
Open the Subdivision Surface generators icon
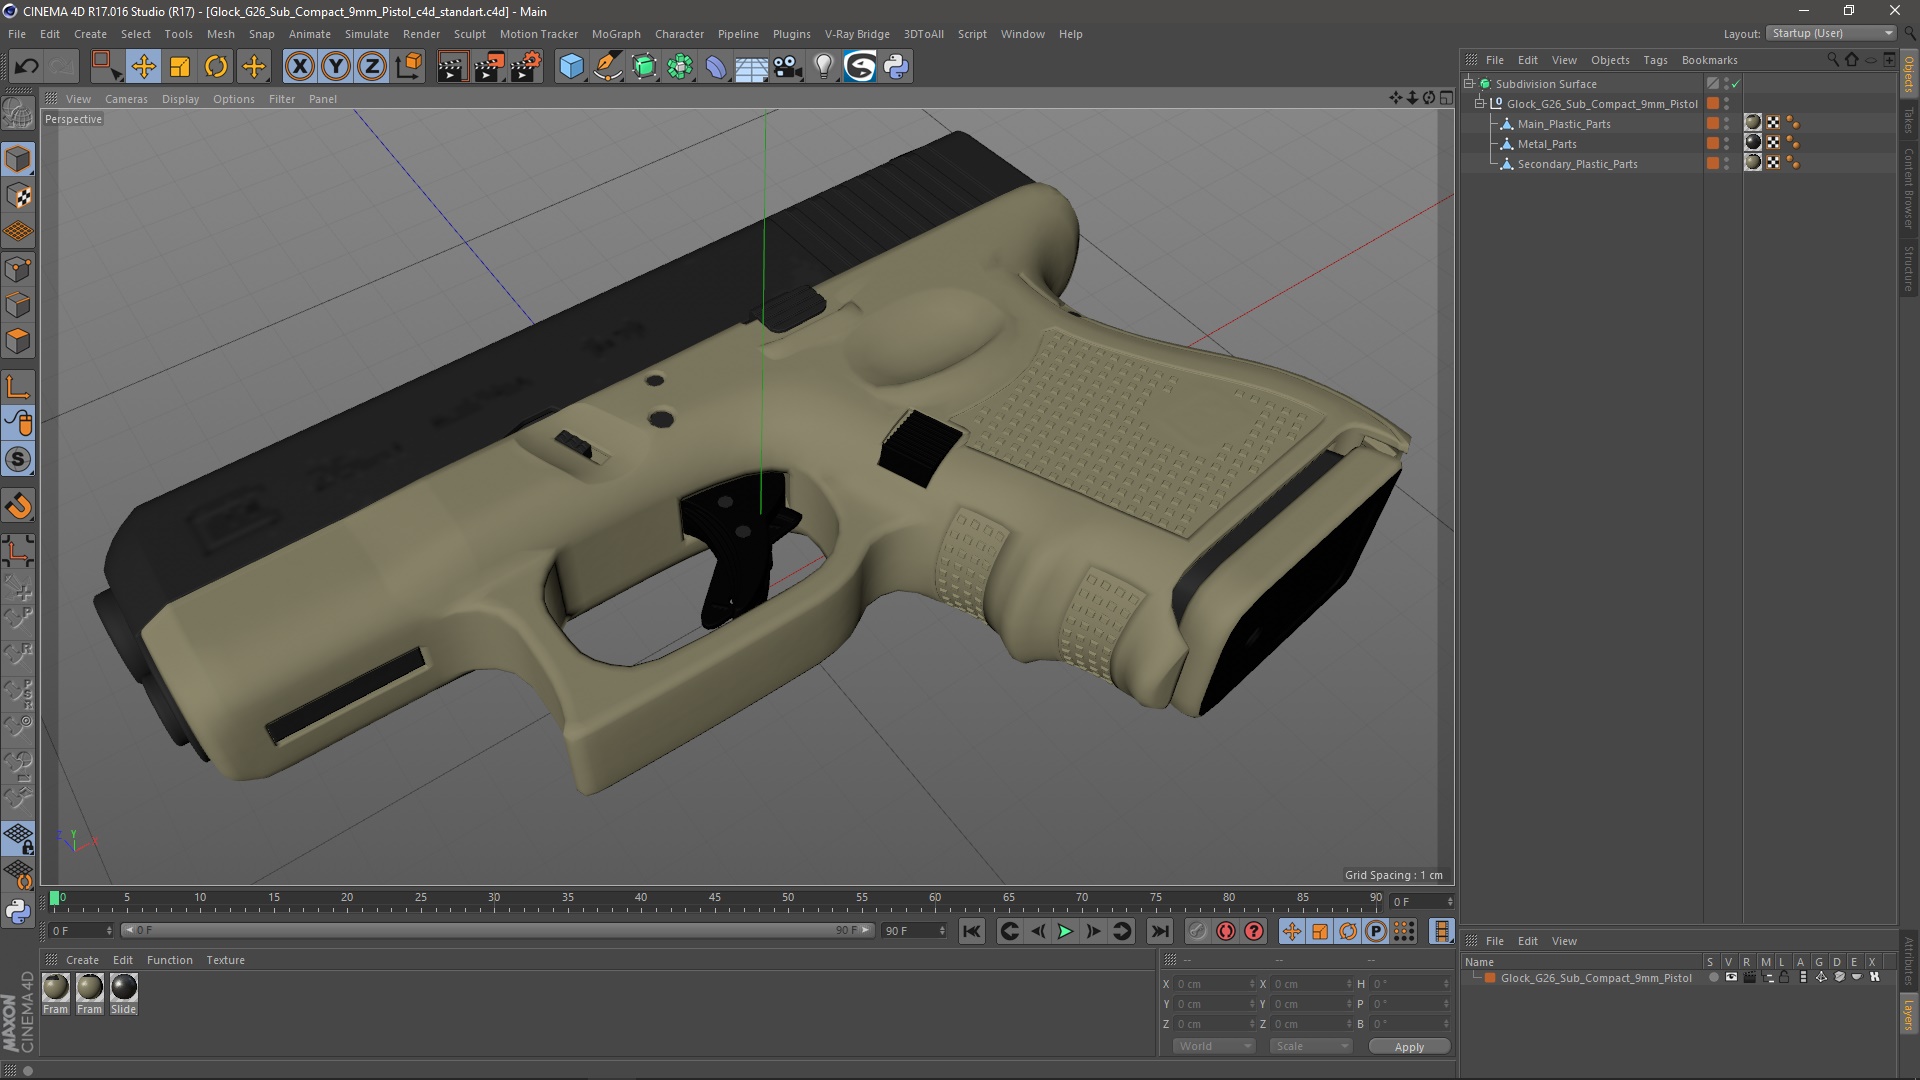[x=644, y=67]
